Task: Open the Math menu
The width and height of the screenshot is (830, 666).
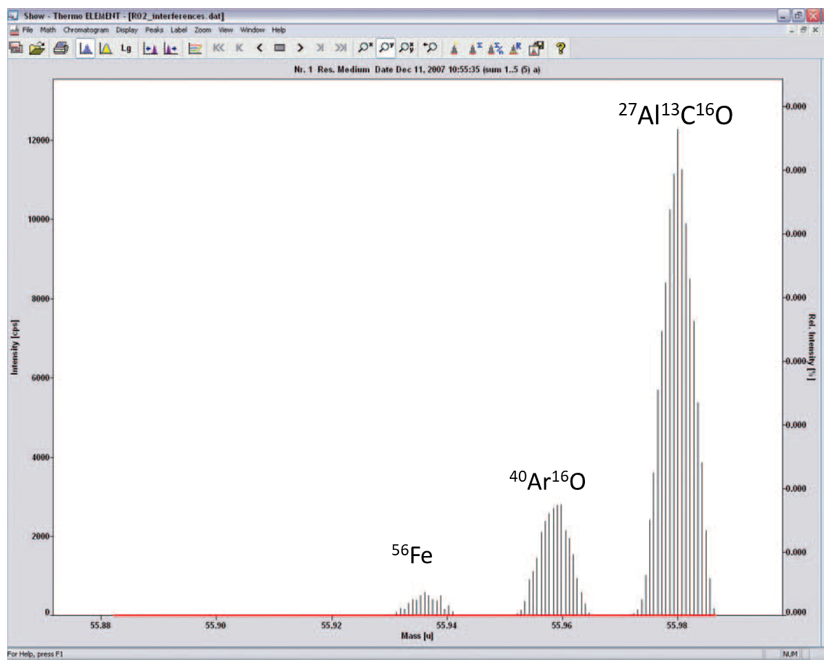Action: pos(48,30)
